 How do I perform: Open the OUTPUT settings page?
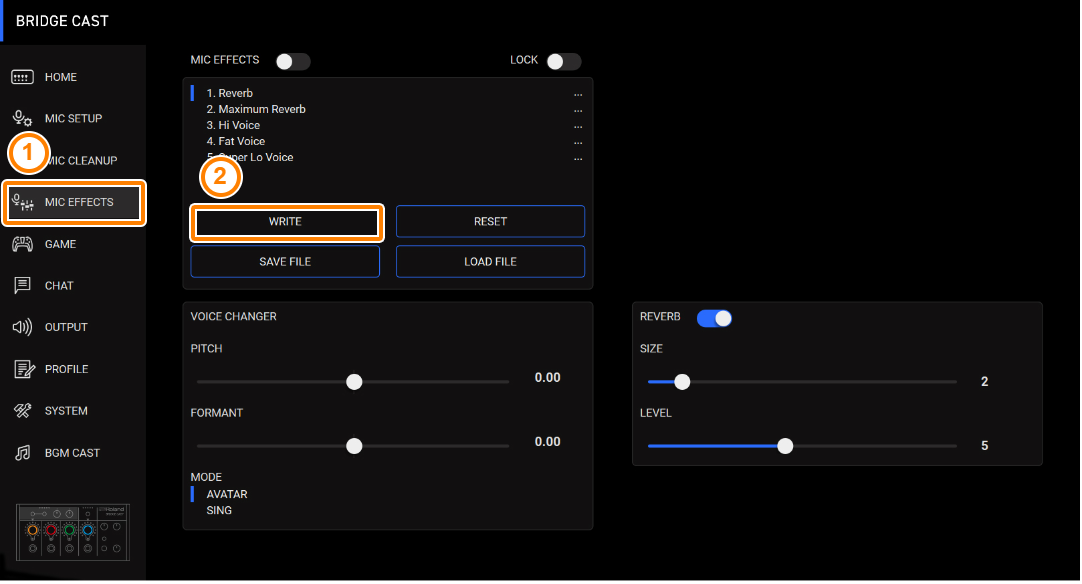(66, 327)
